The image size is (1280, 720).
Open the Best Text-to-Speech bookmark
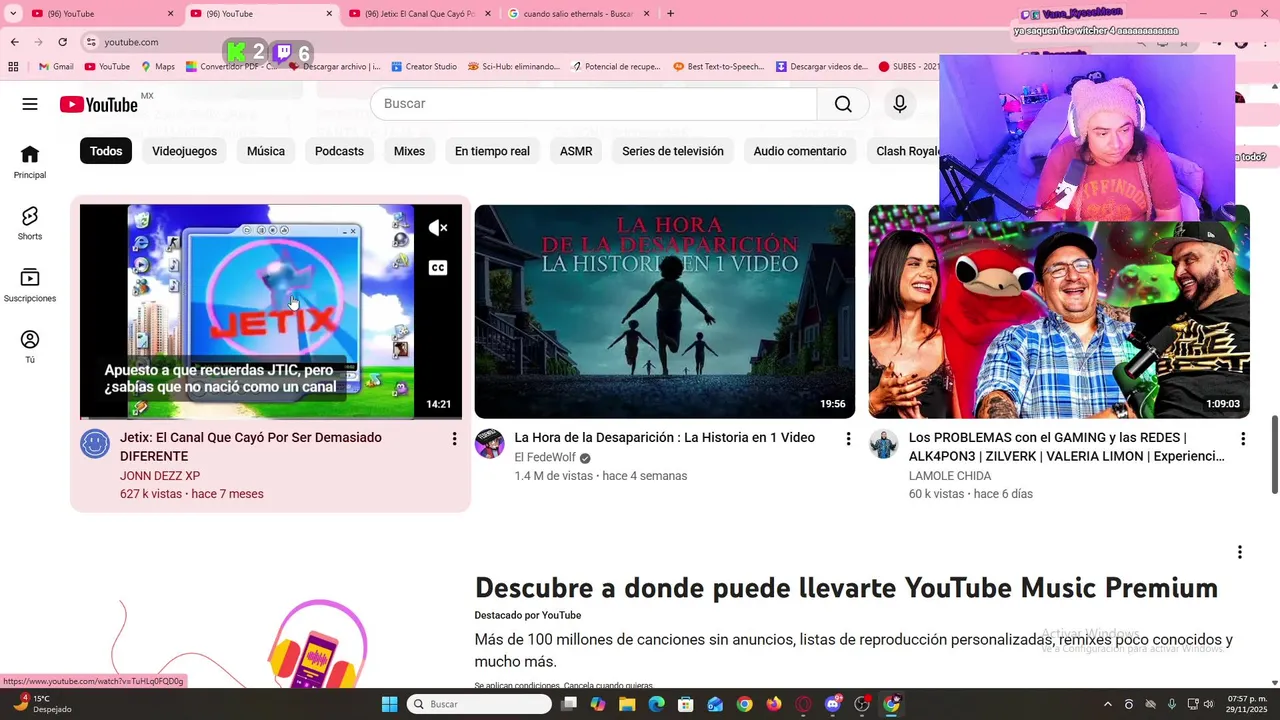(x=719, y=67)
